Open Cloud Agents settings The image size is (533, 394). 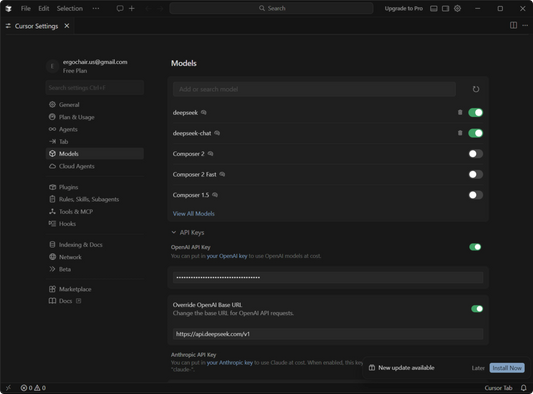[94, 166]
